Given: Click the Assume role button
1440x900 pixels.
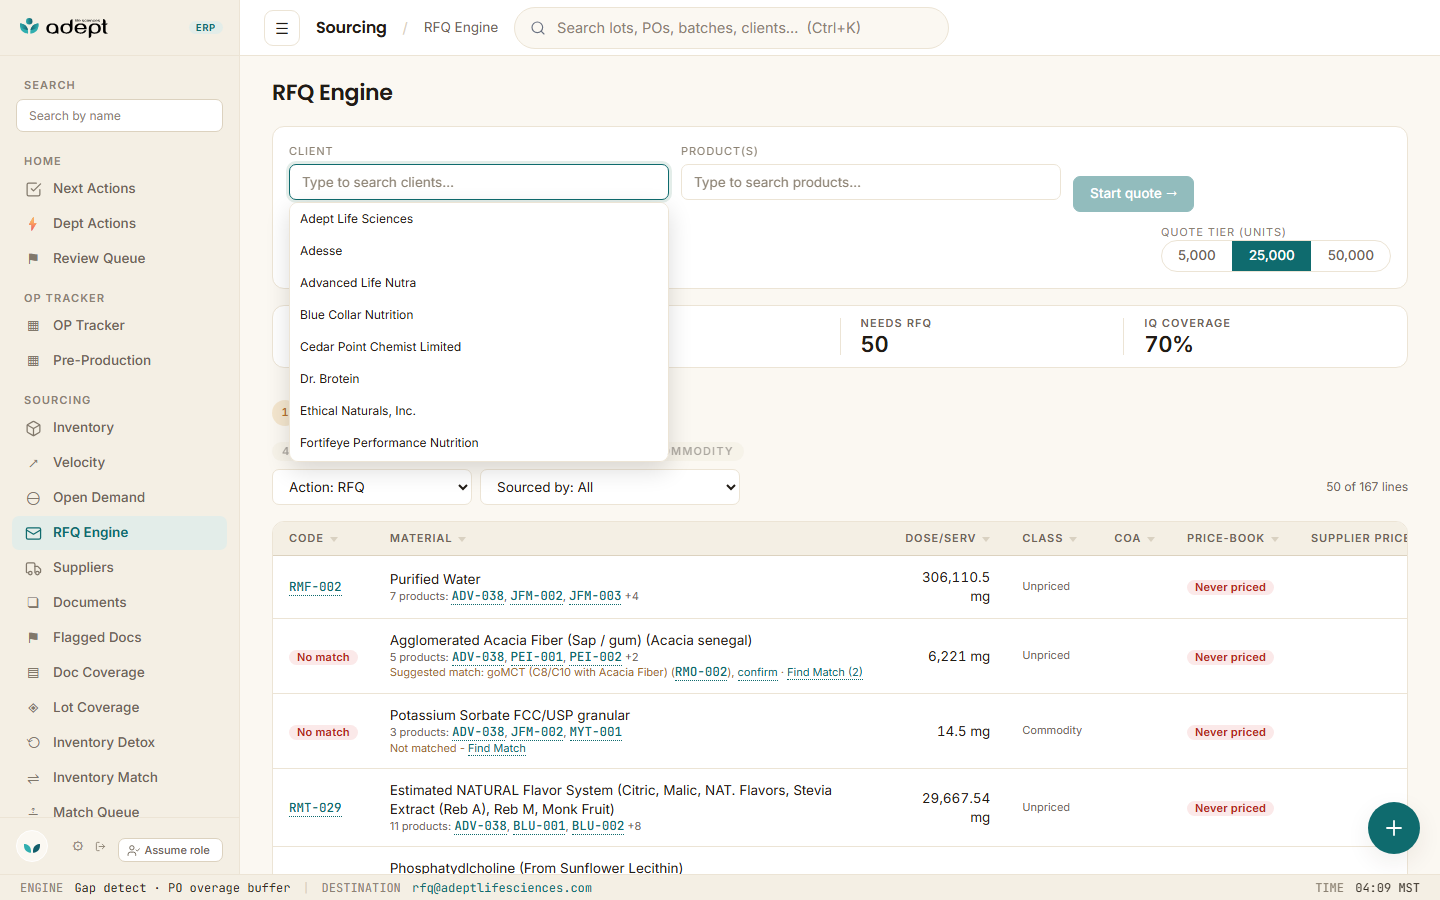Looking at the screenshot, I should tap(170, 850).
